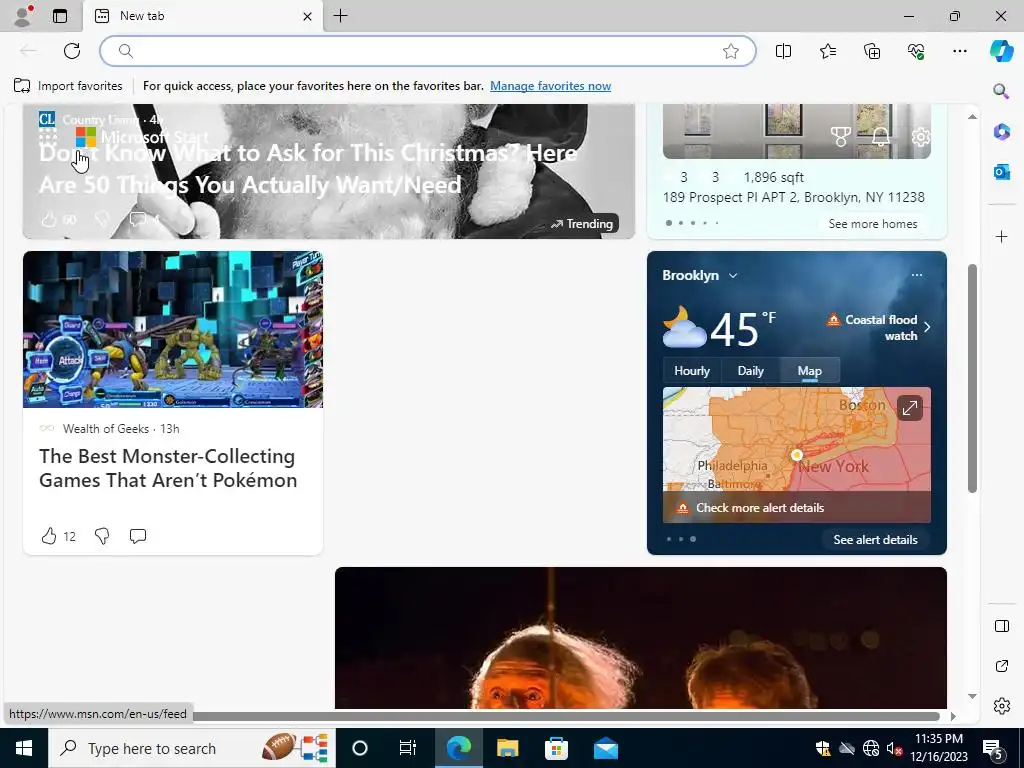Open Settings and more menu
1024x768 pixels.
[x=959, y=51]
